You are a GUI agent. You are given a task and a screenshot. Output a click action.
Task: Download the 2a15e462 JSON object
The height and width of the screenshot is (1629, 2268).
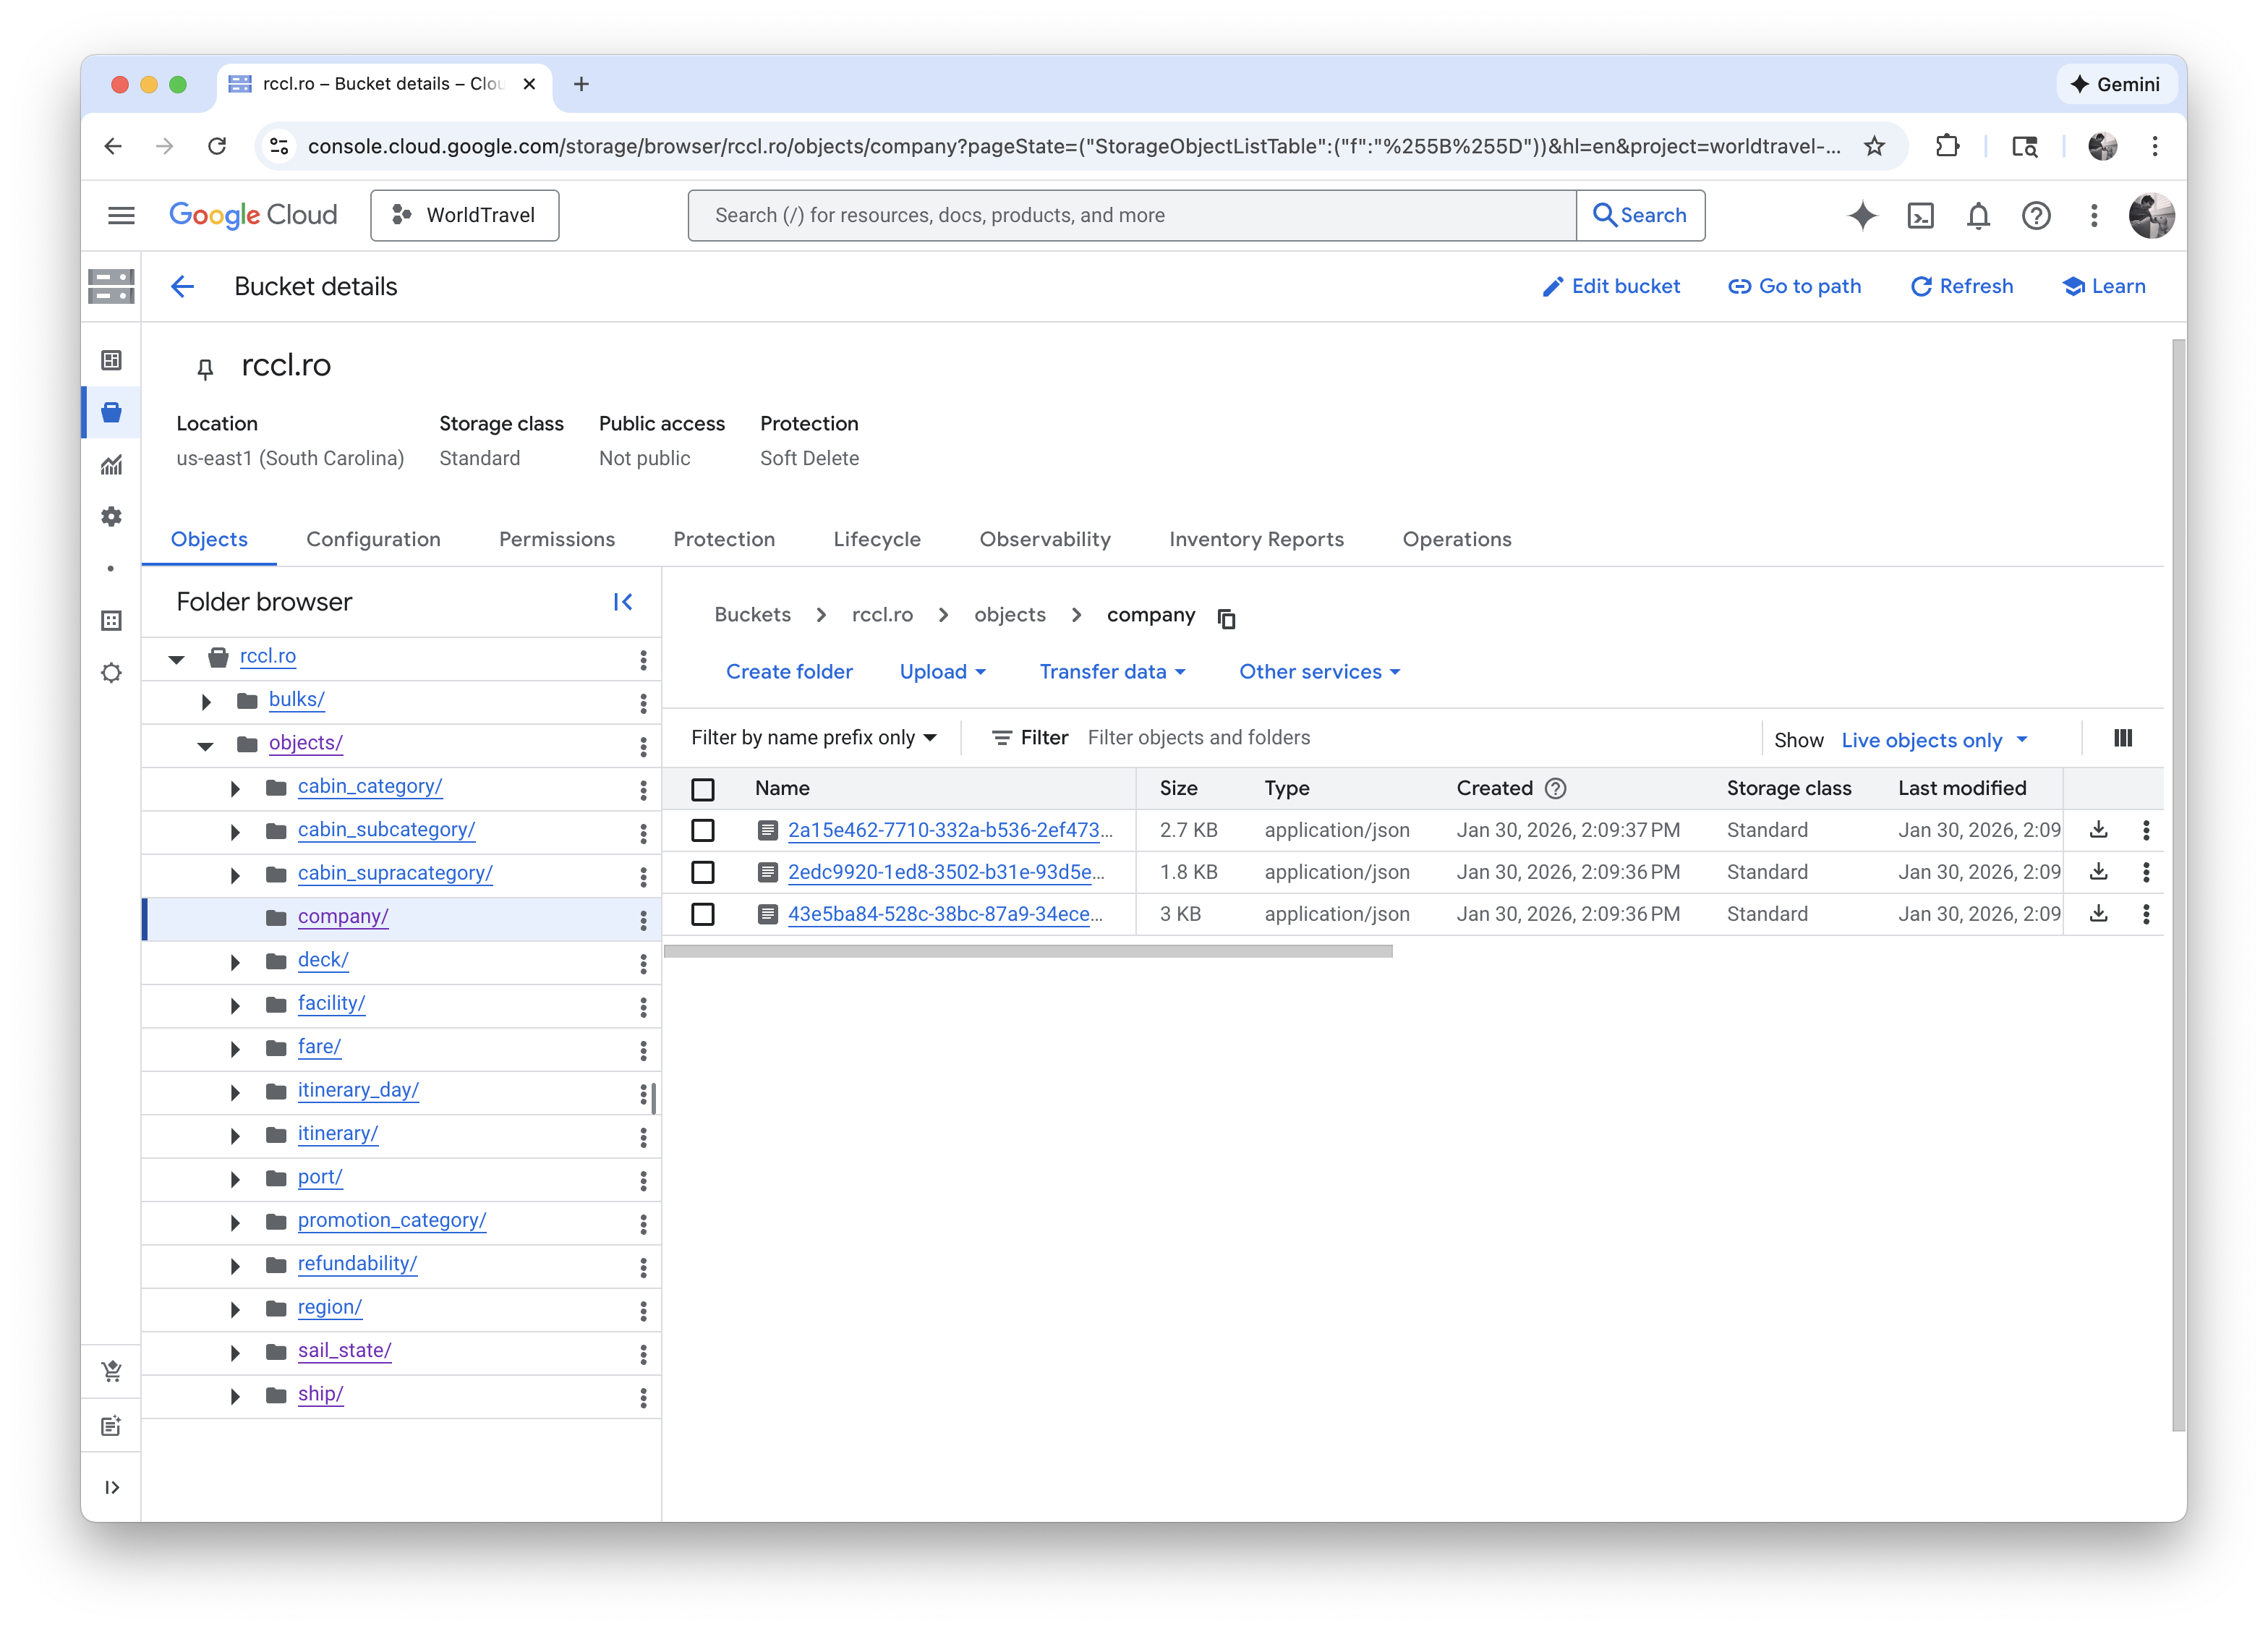pyautogui.click(x=2098, y=830)
